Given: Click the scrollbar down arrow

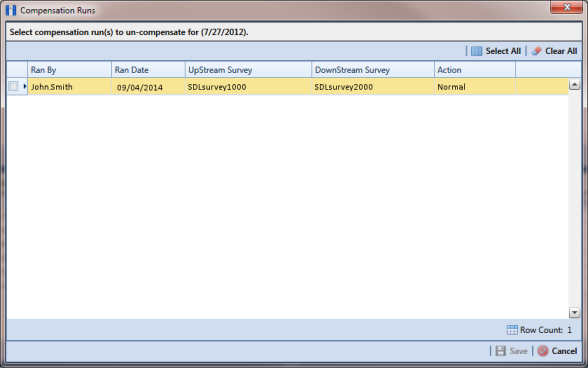Looking at the screenshot, I should 574,312.
